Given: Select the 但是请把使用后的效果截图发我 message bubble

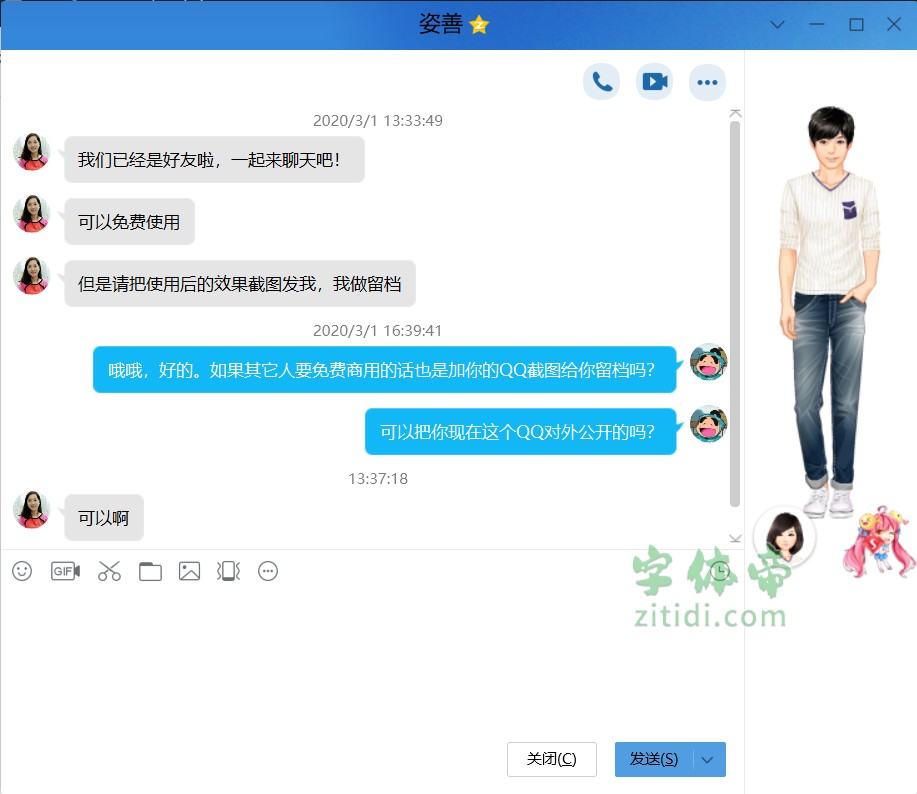Looking at the screenshot, I should point(240,284).
